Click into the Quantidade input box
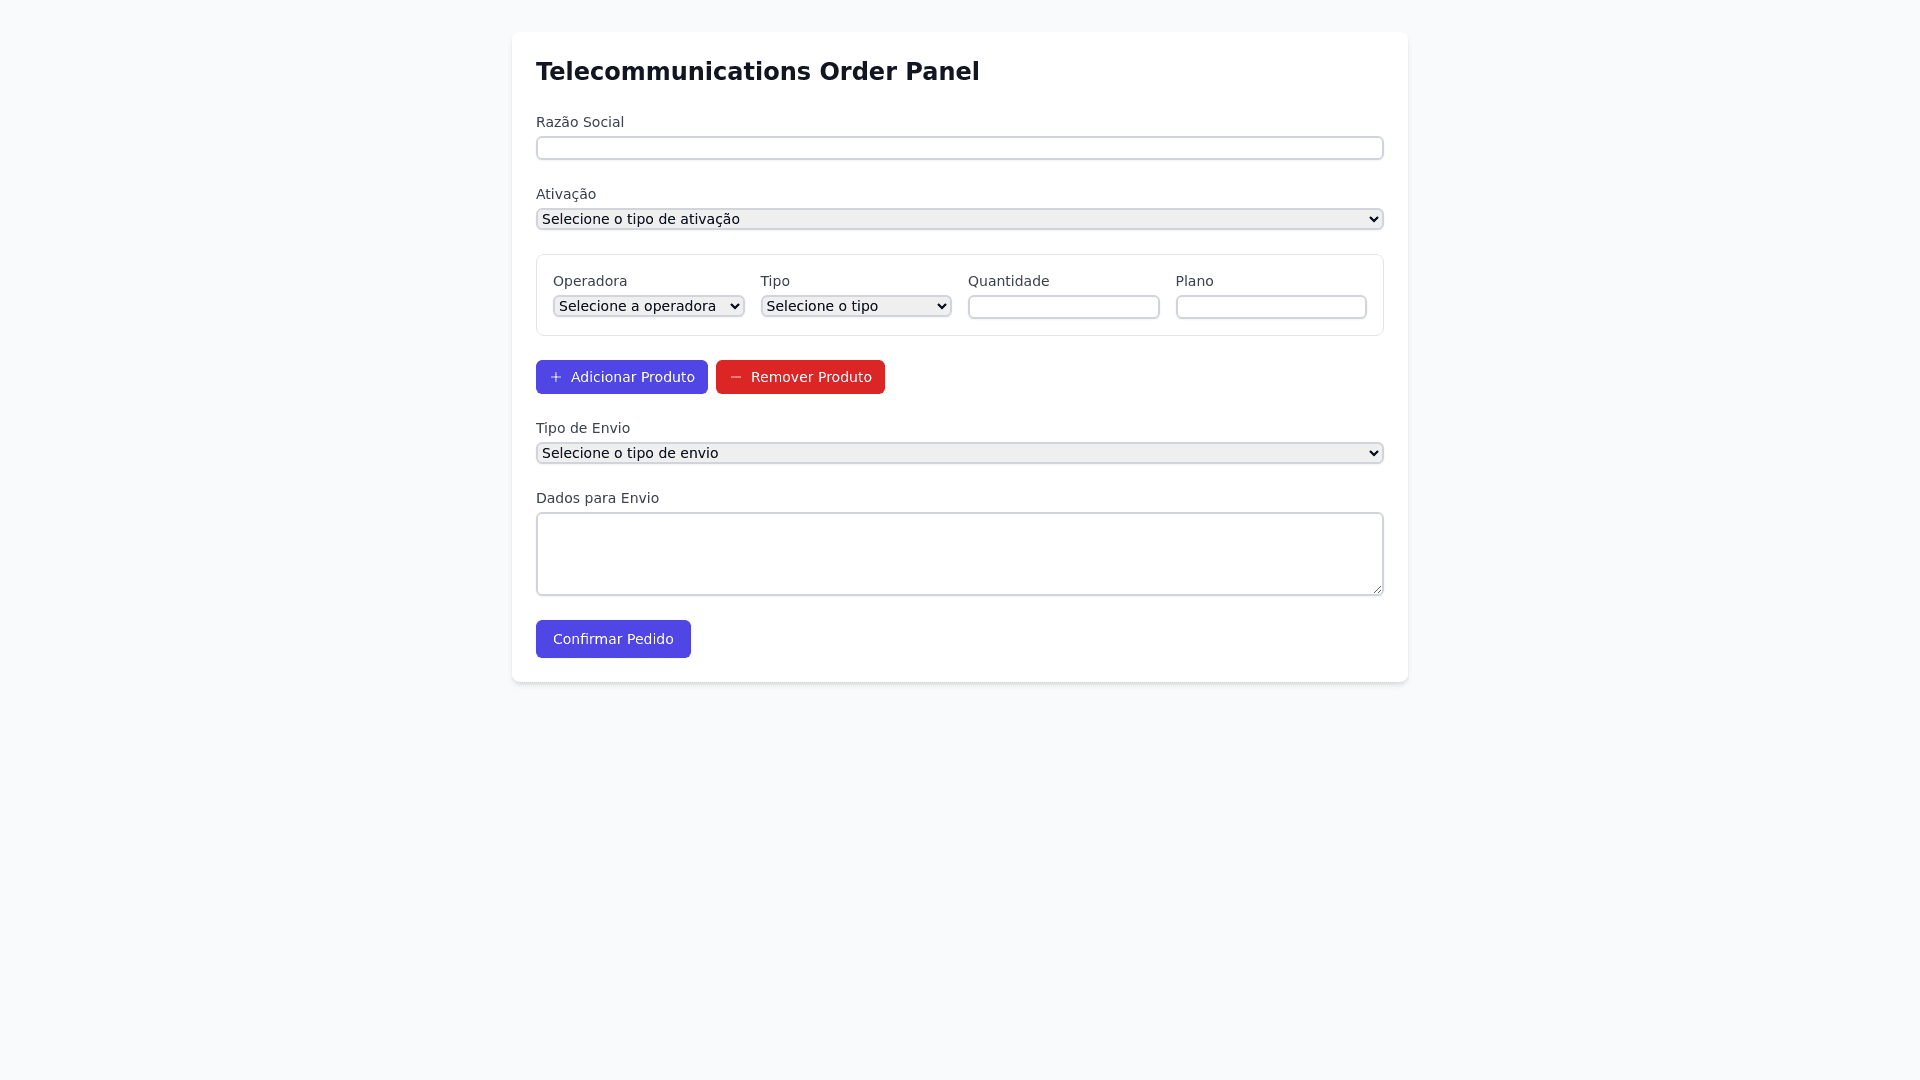 pos(1063,307)
